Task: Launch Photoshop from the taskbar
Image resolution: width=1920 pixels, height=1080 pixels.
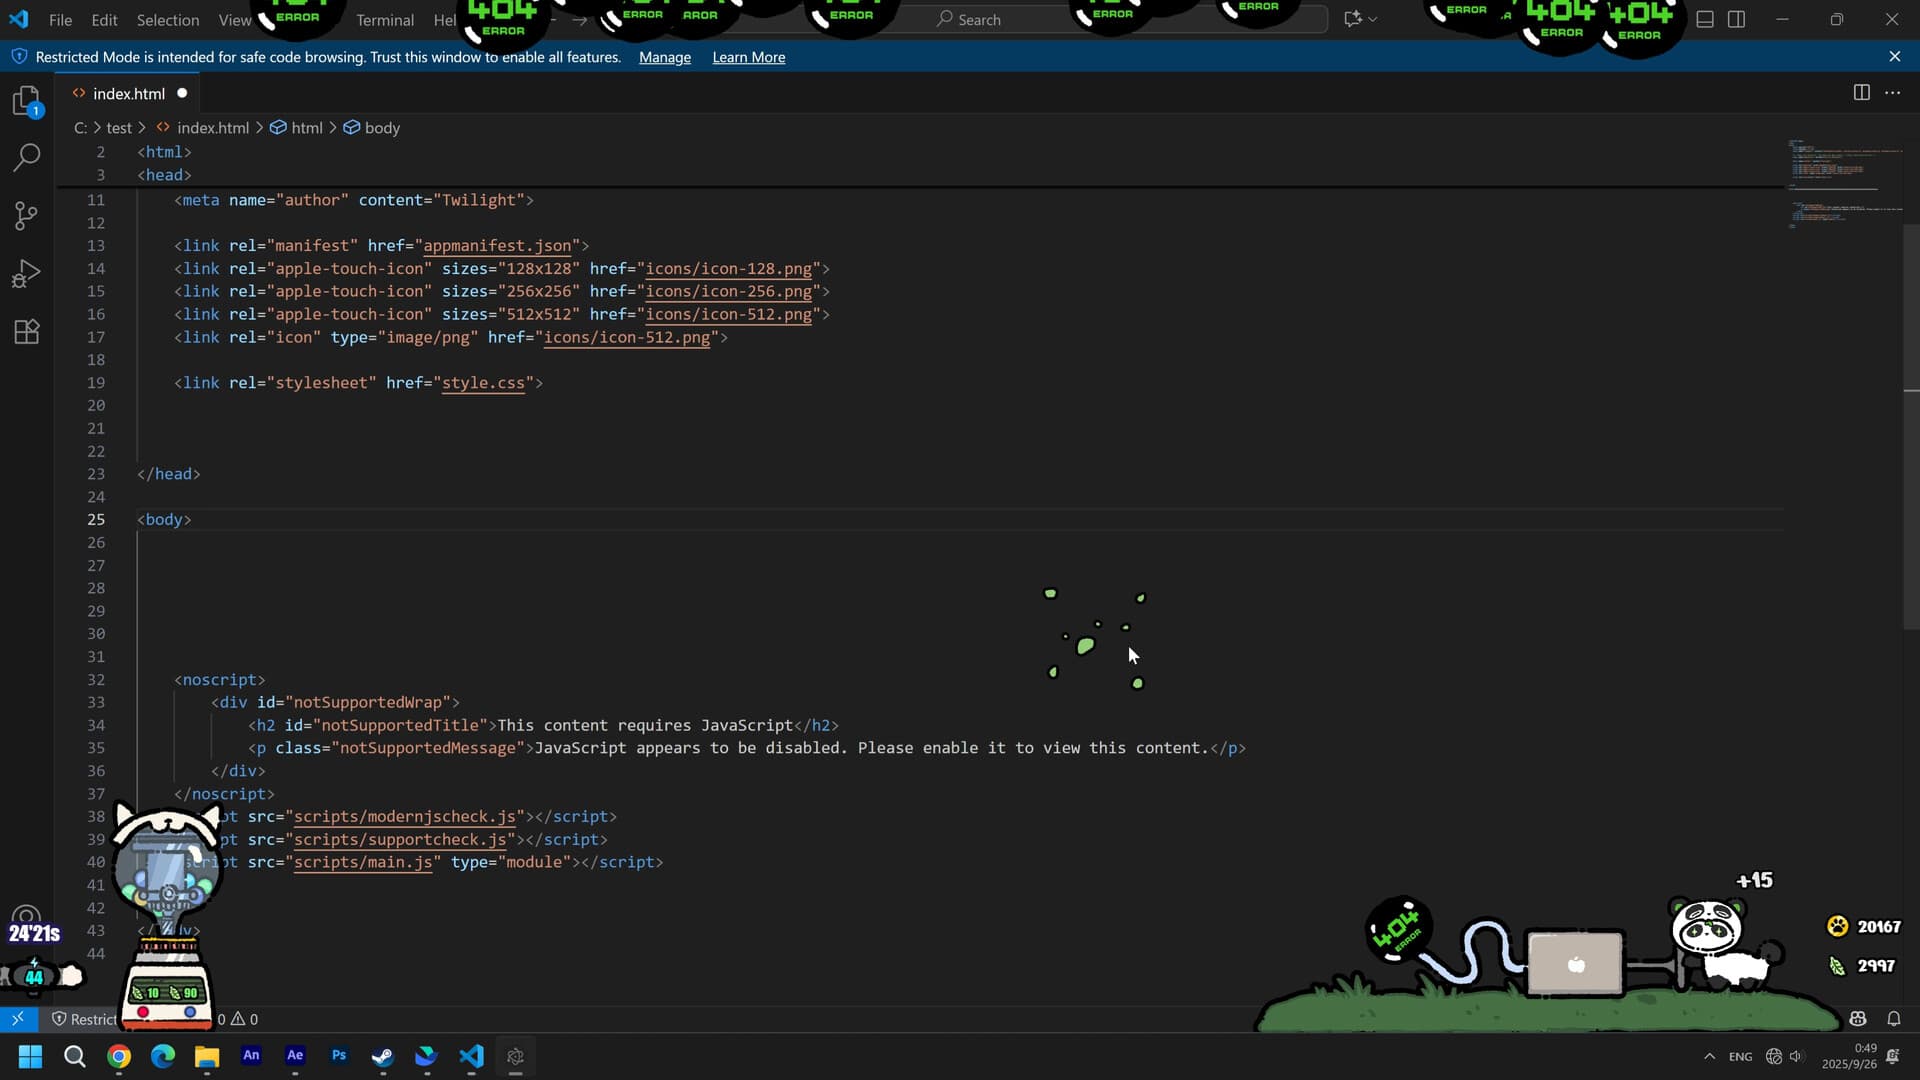Action: (x=338, y=1056)
